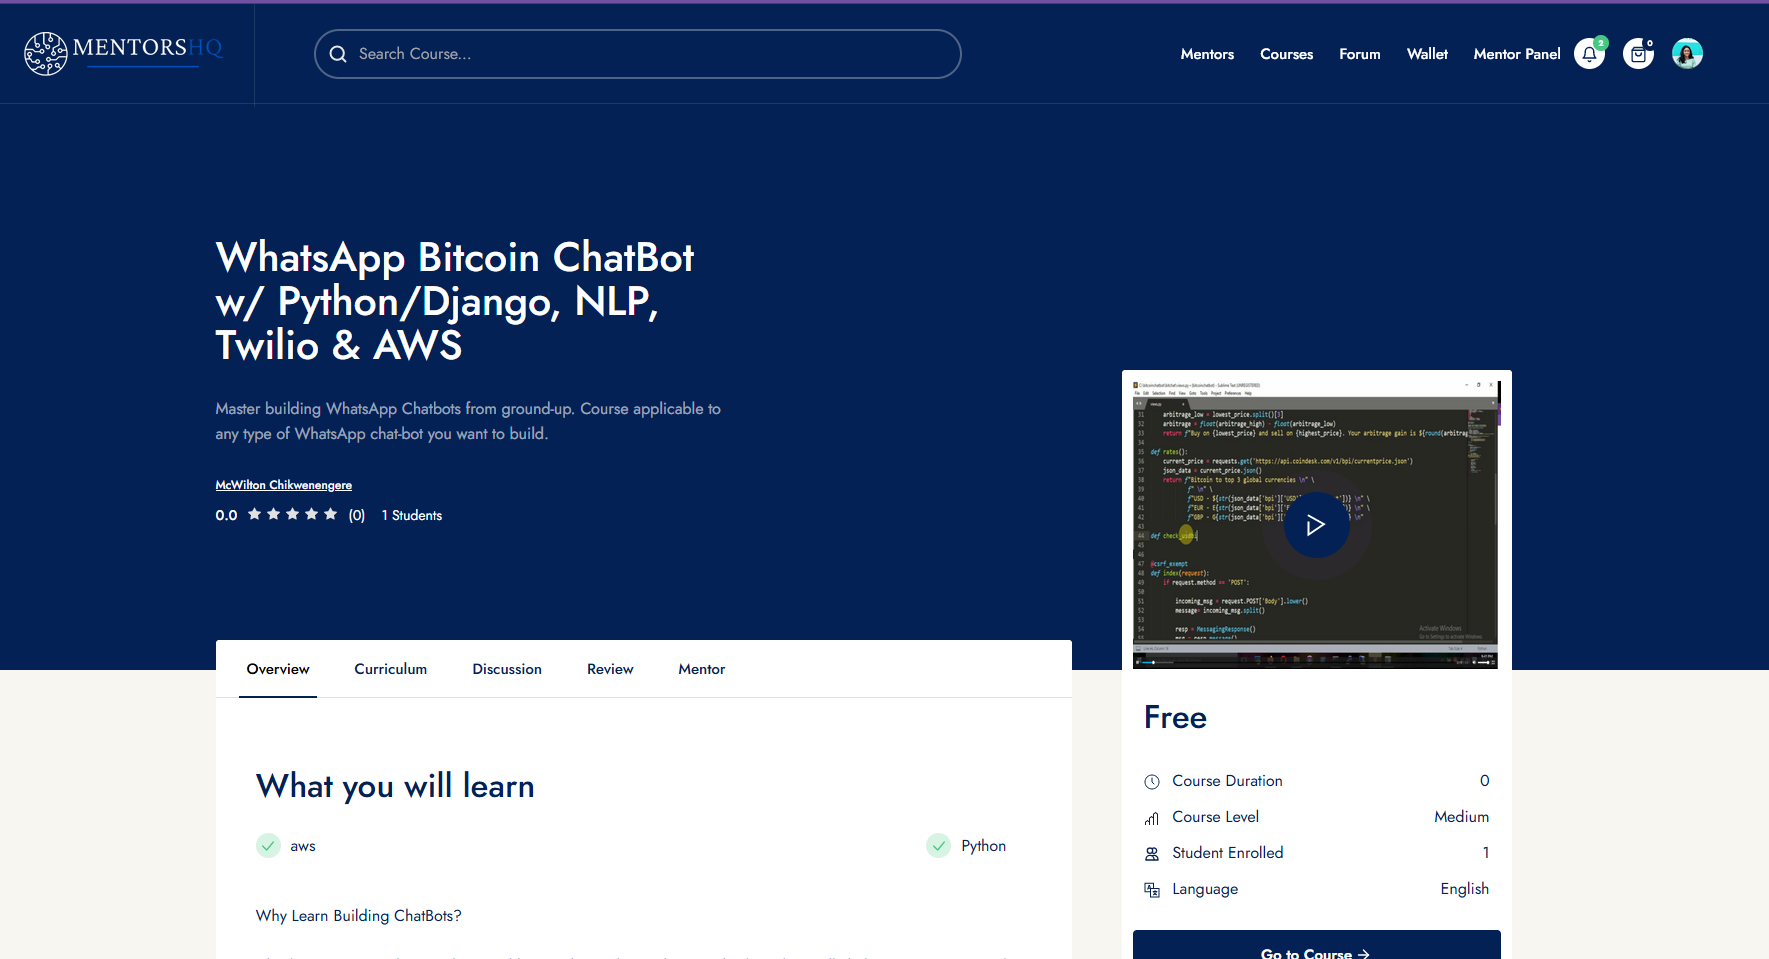Viewport: 1769px width, 959px height.
Task: Open the user profile avatar
Action: pos(1687,54)
